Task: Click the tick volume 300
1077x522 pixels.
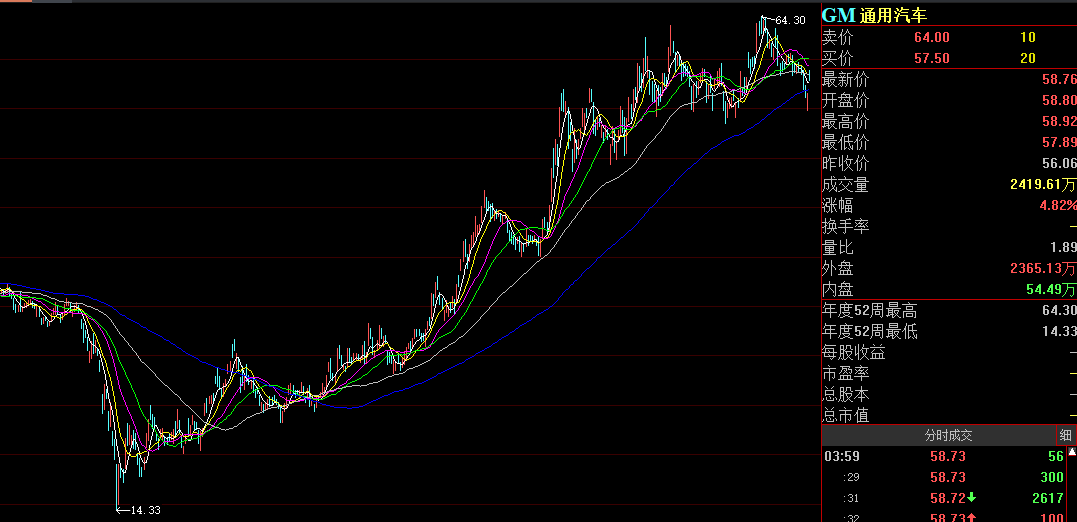Action: (x=1052, y=477)
